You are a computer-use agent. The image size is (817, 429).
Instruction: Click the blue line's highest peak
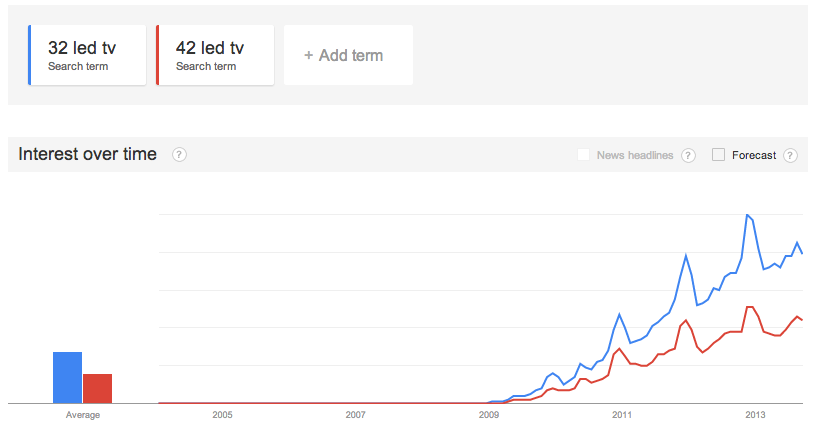point(747,215)
